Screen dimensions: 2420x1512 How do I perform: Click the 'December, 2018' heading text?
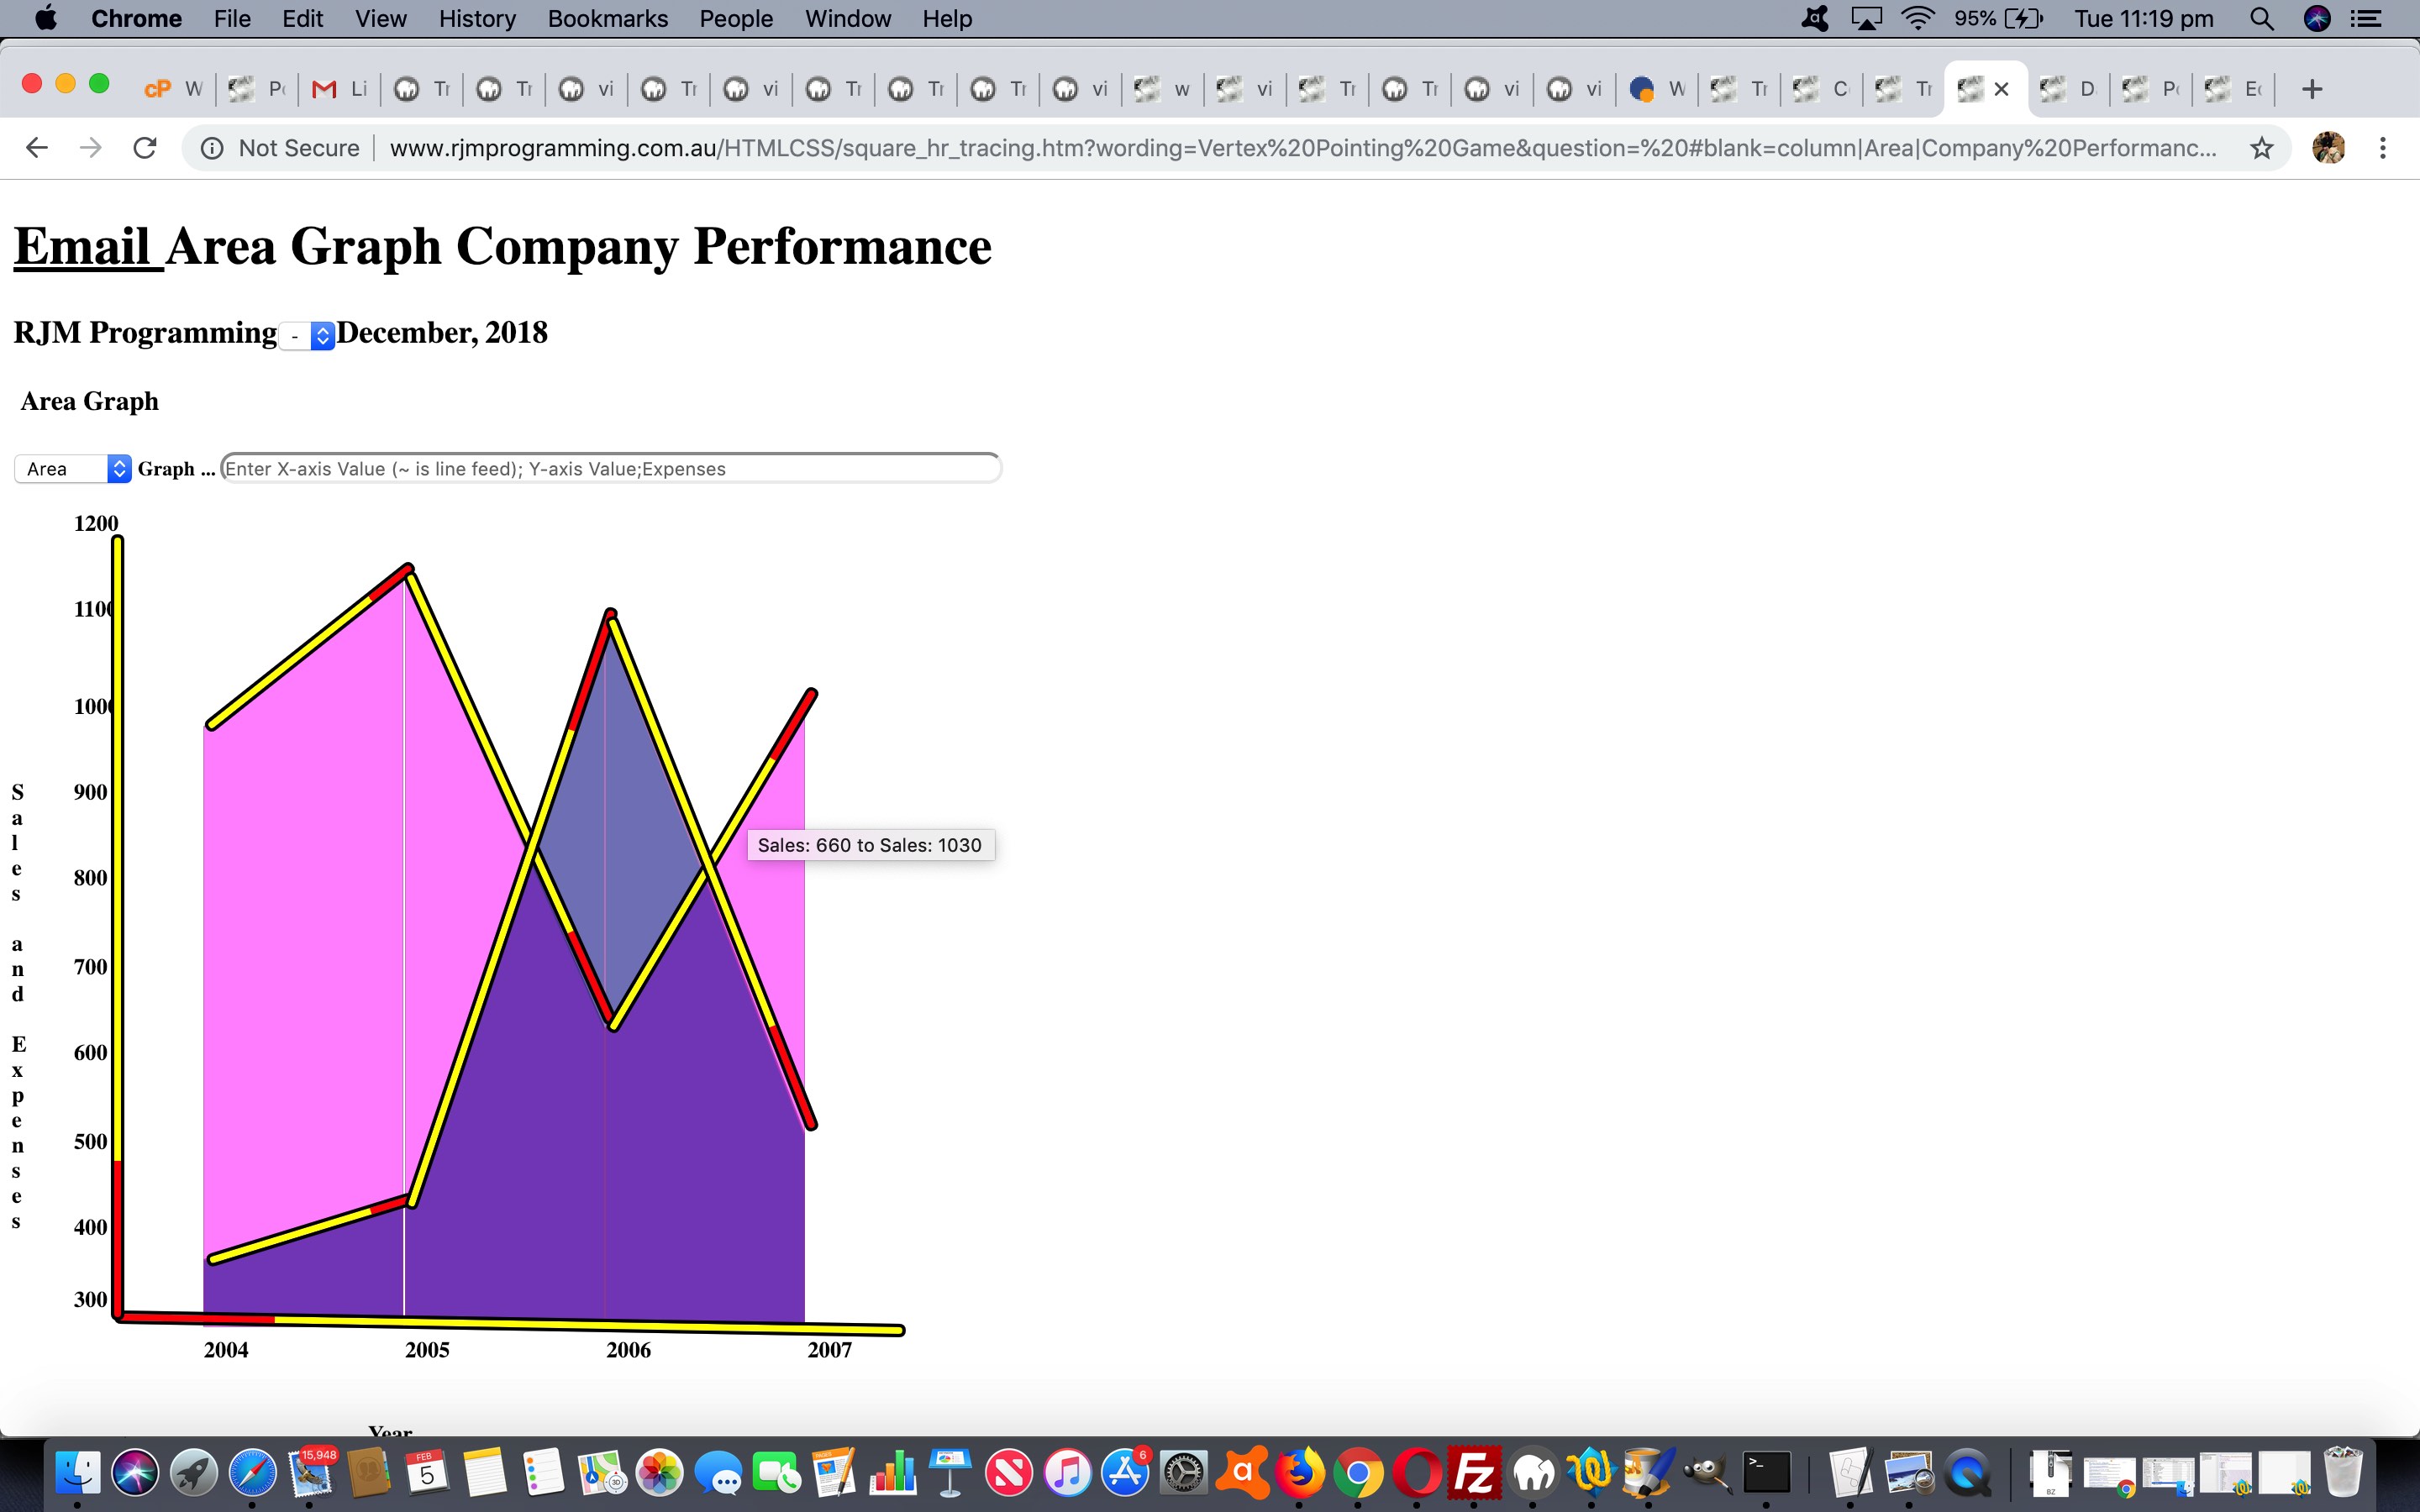[x=442, y=332]
